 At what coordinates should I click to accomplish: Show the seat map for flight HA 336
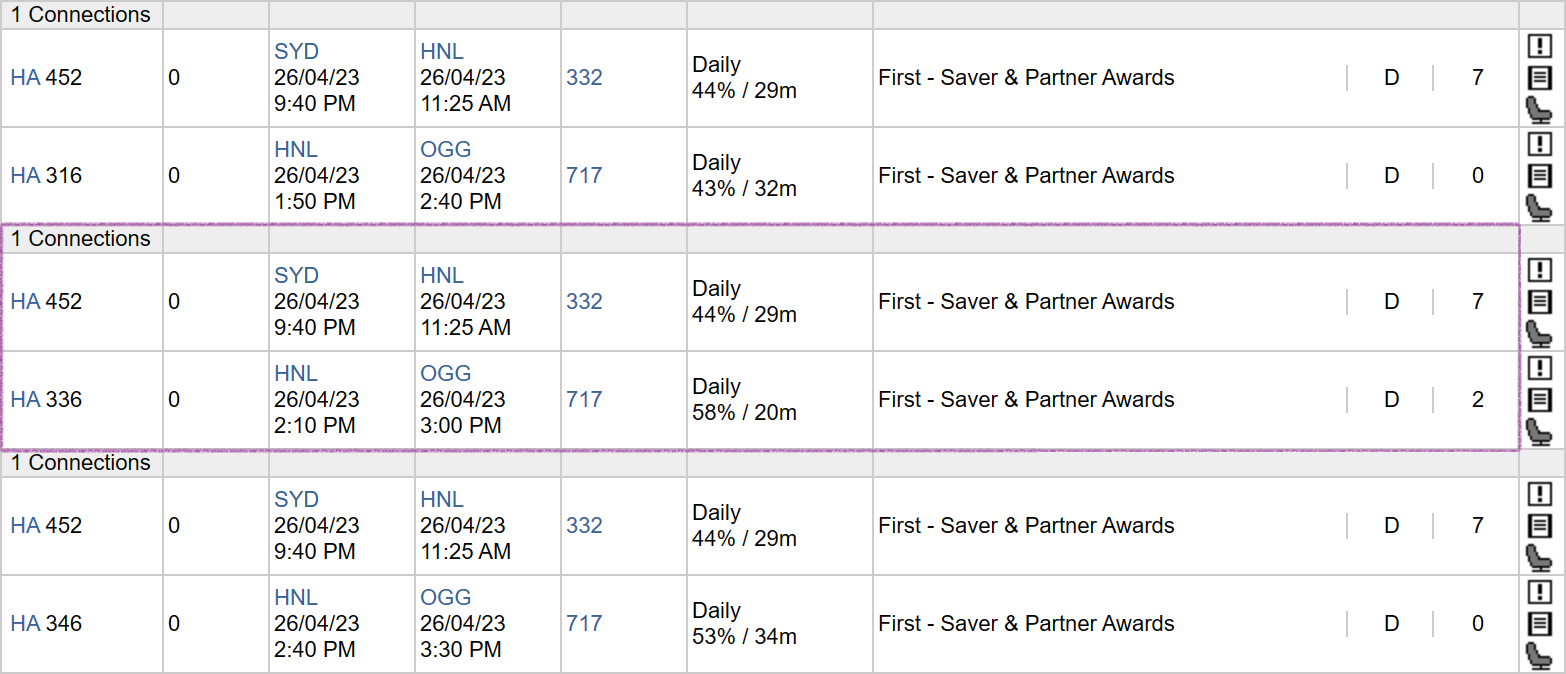1540,431
